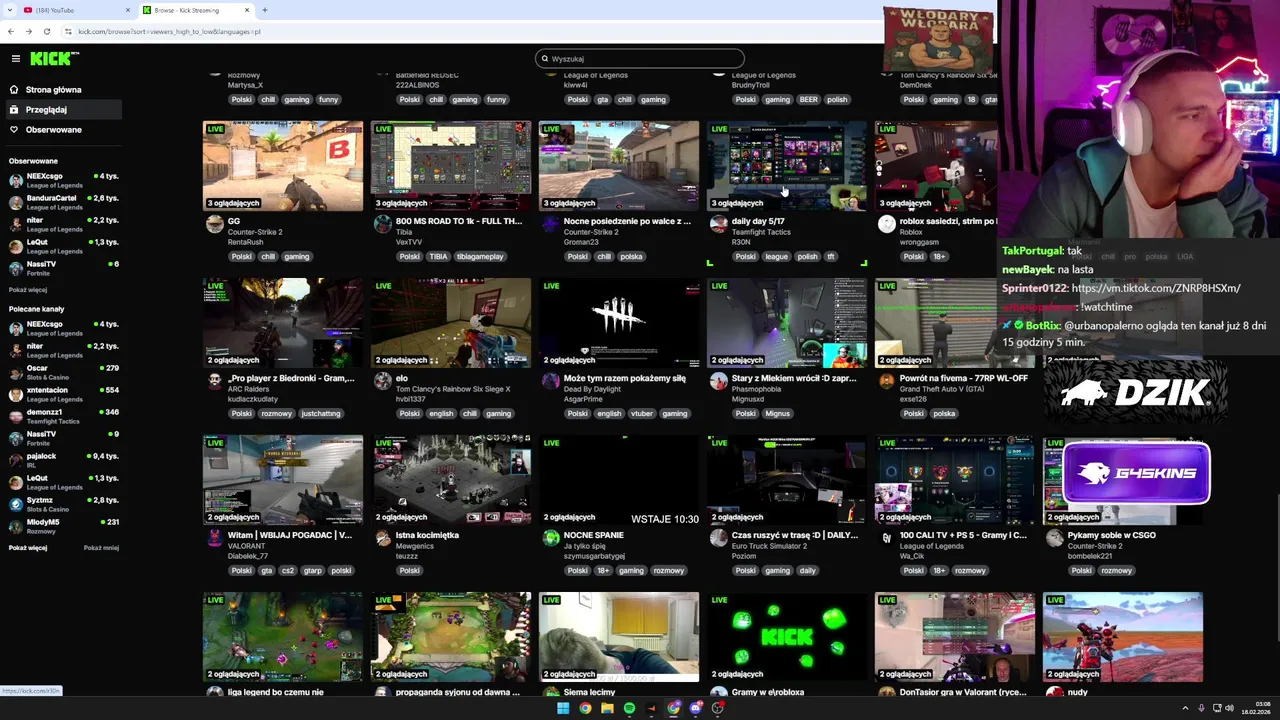Click the microphone icon in system tray
This screenshot has height=720, width=1280.
coord(1201,708)
